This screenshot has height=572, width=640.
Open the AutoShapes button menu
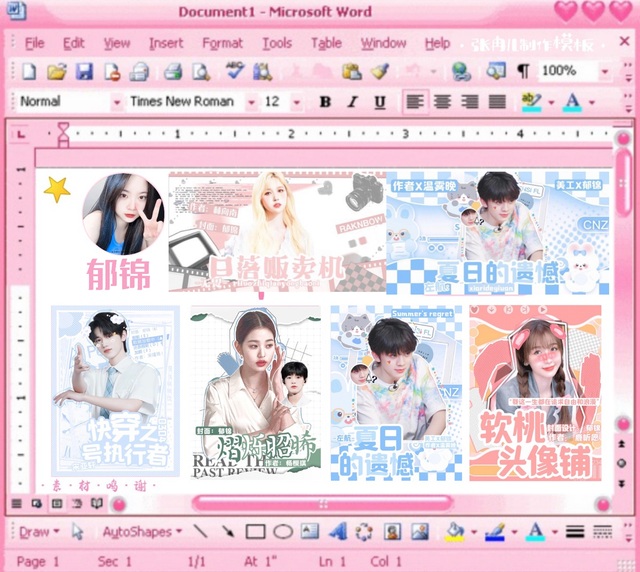click(140, 532)
